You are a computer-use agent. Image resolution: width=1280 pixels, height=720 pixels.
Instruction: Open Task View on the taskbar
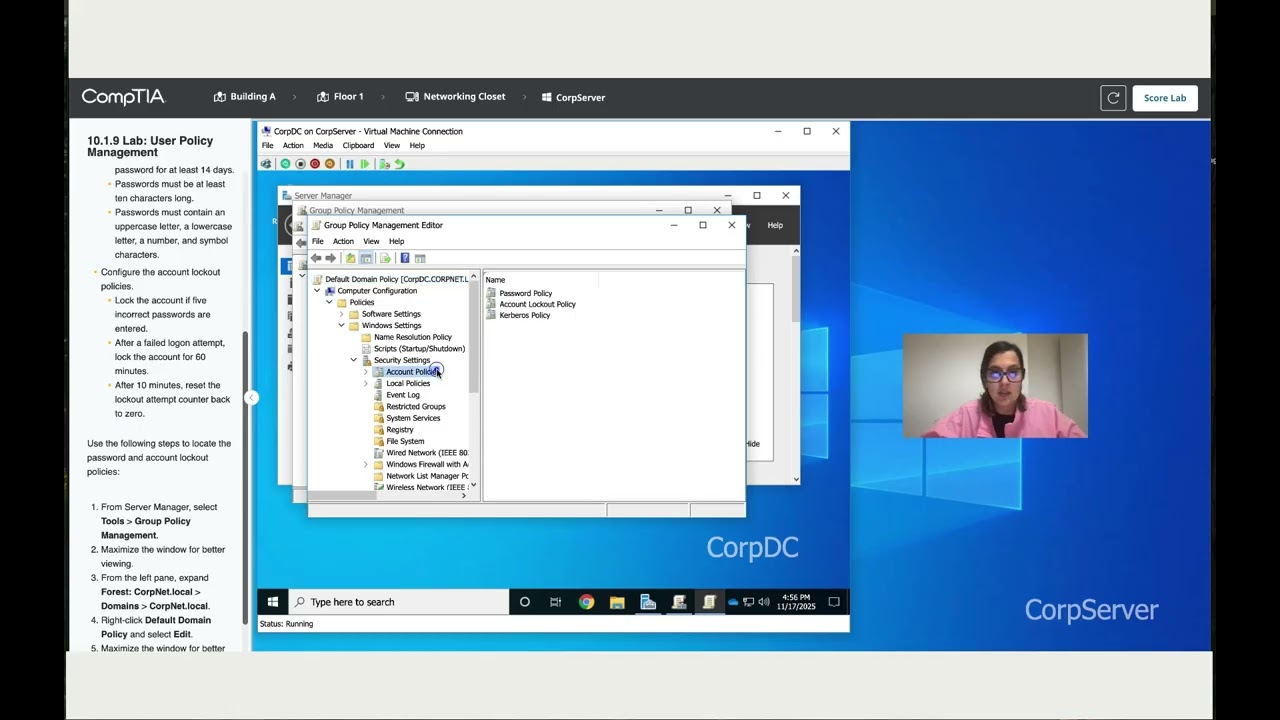coord(555,602)
